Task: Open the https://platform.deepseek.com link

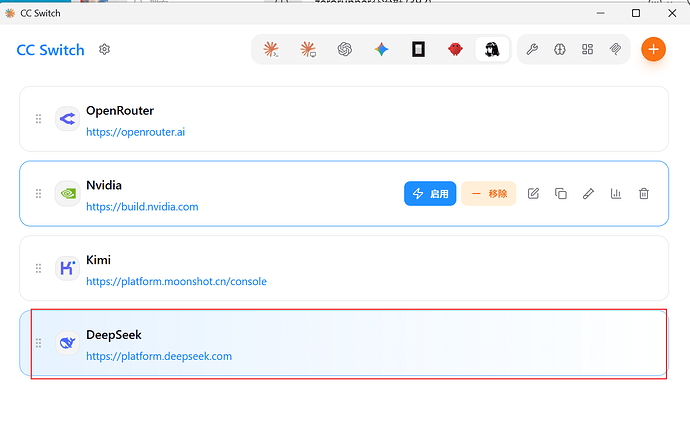Action: point(159,356)
